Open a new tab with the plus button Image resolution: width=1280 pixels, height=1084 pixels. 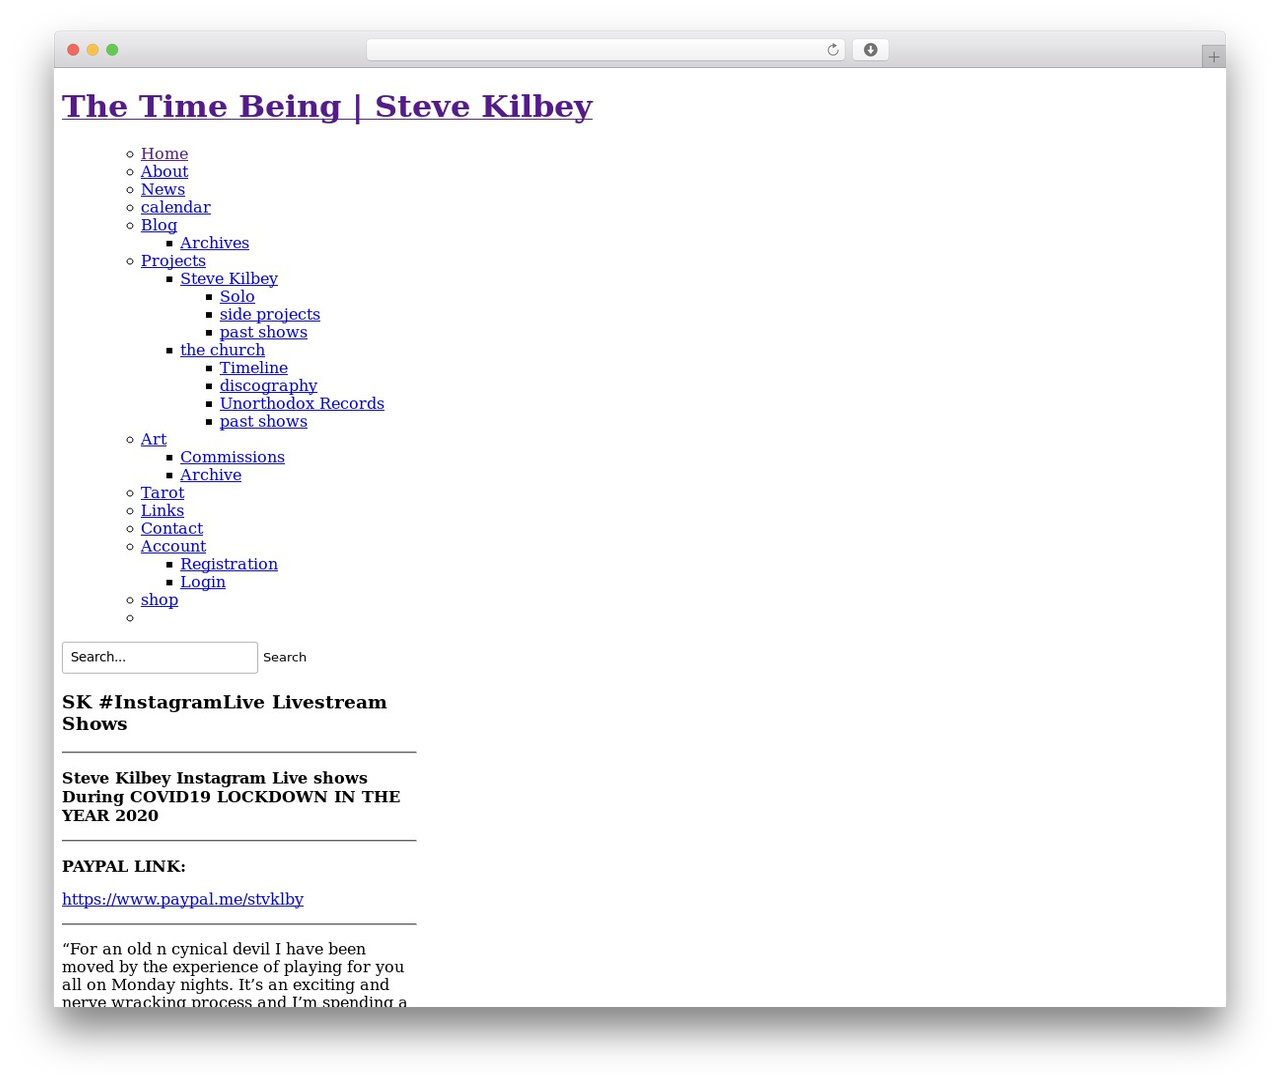(x=1213, y=57)
